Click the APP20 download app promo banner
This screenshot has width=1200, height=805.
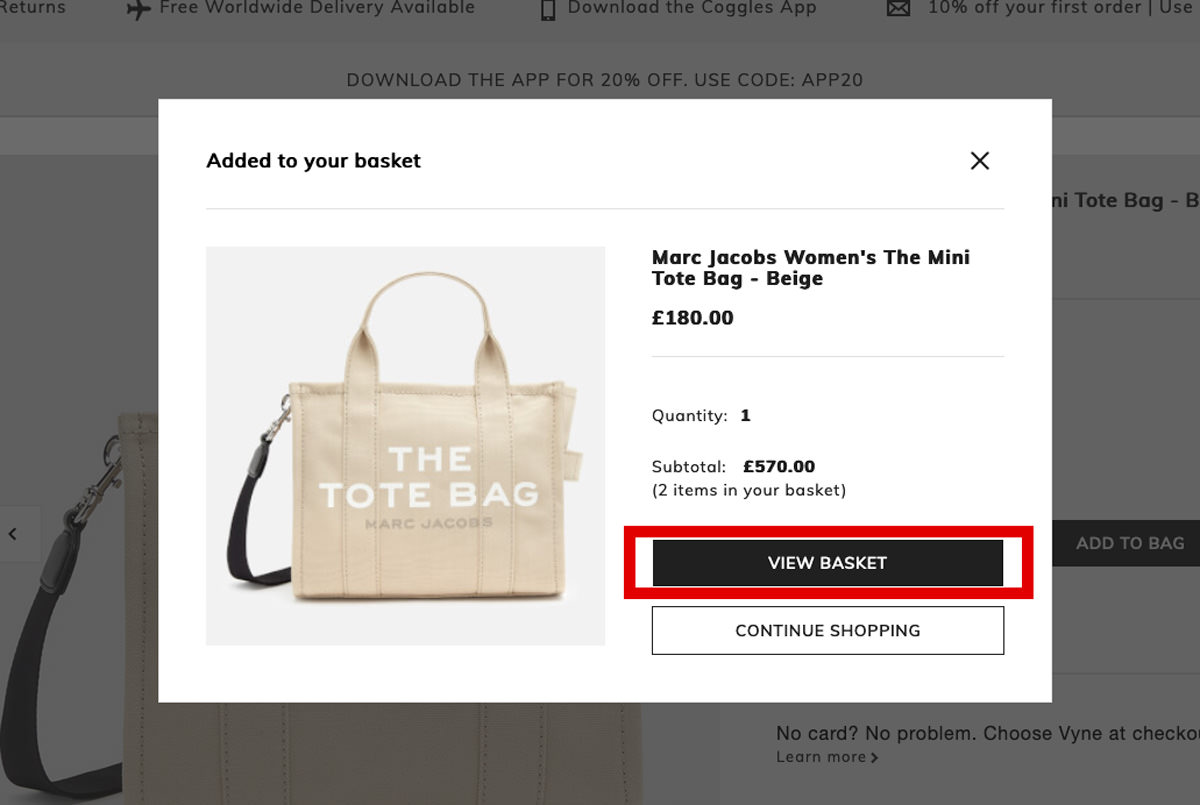coord(604,80)
